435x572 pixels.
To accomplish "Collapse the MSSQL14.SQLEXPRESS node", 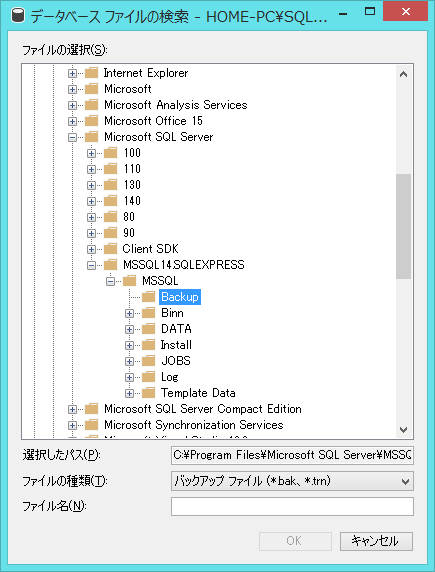I will [x=91, y=265].
